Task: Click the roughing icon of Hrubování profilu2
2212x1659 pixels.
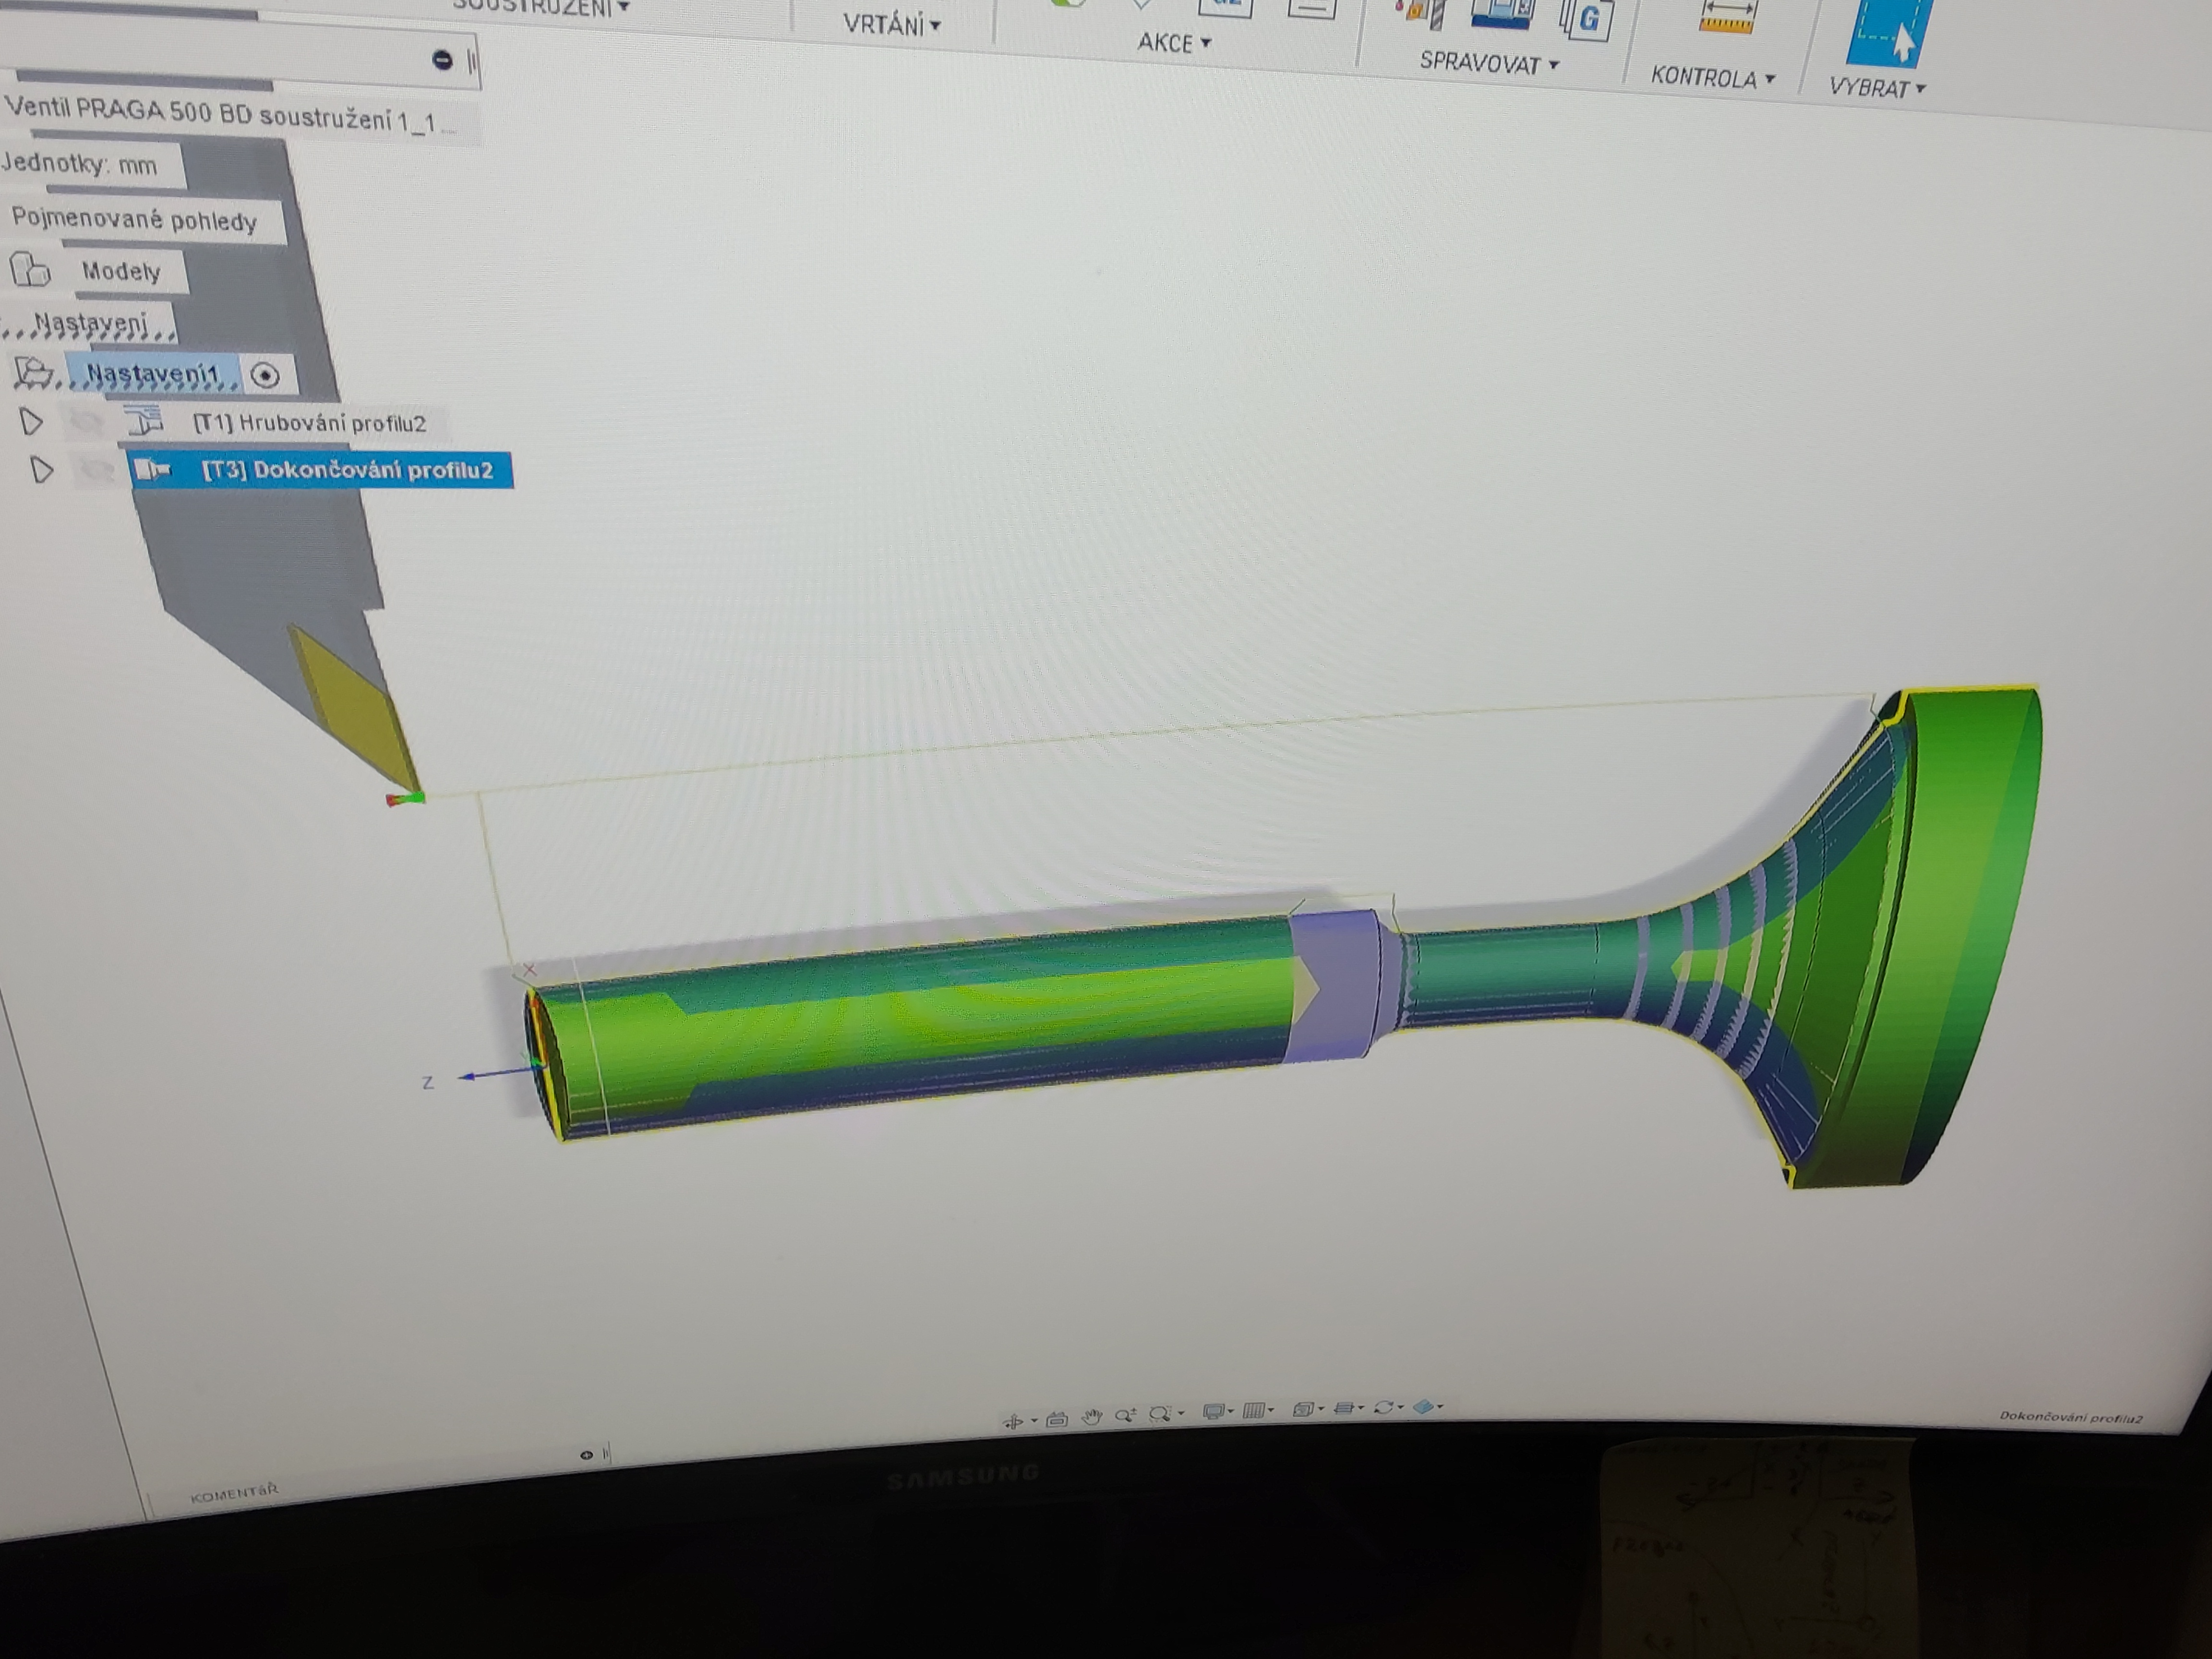Action: pos(144,420)
